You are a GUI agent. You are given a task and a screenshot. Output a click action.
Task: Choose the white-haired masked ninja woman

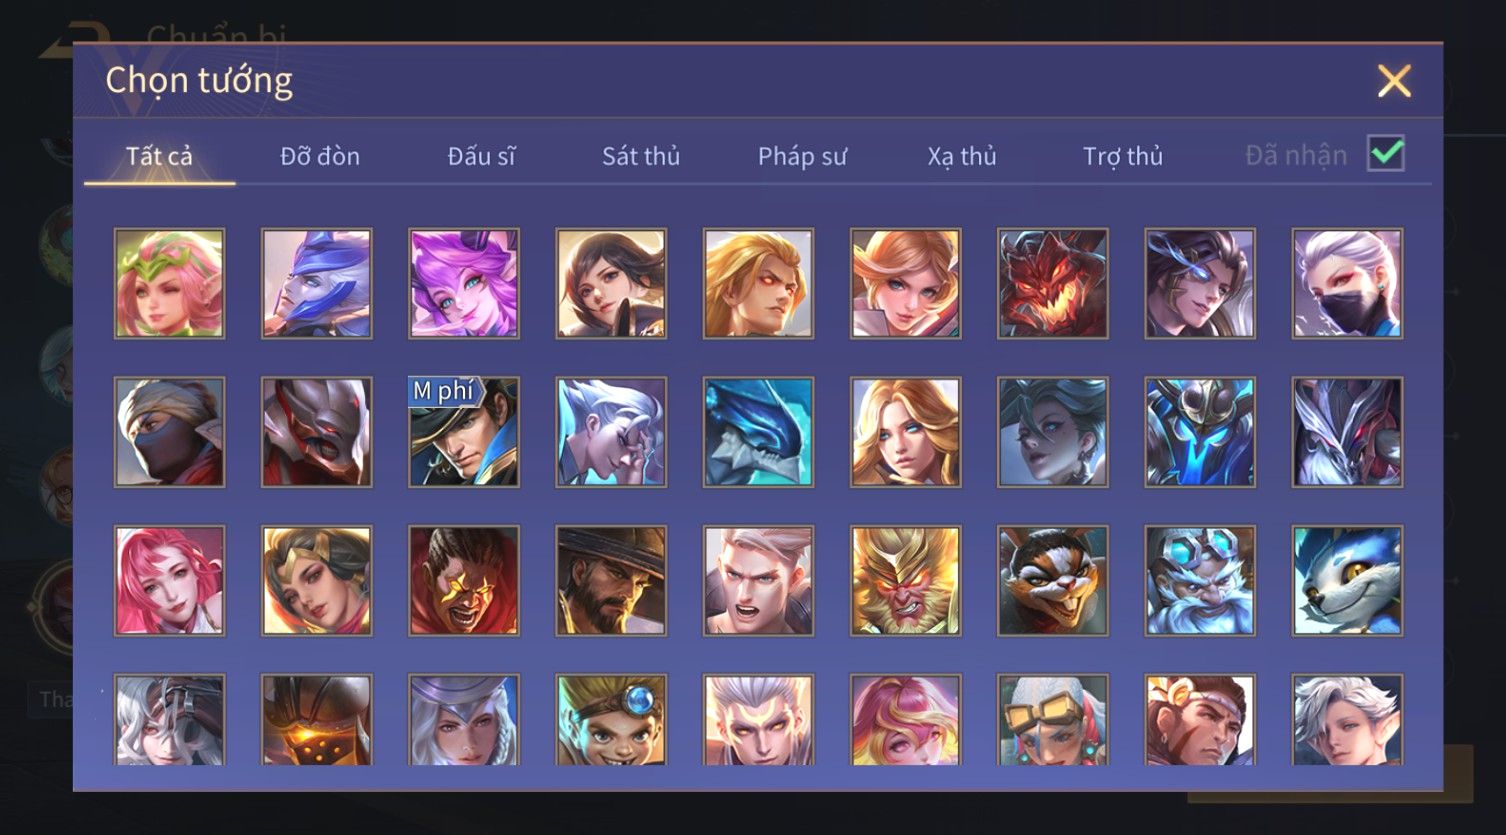(1347, 283)
